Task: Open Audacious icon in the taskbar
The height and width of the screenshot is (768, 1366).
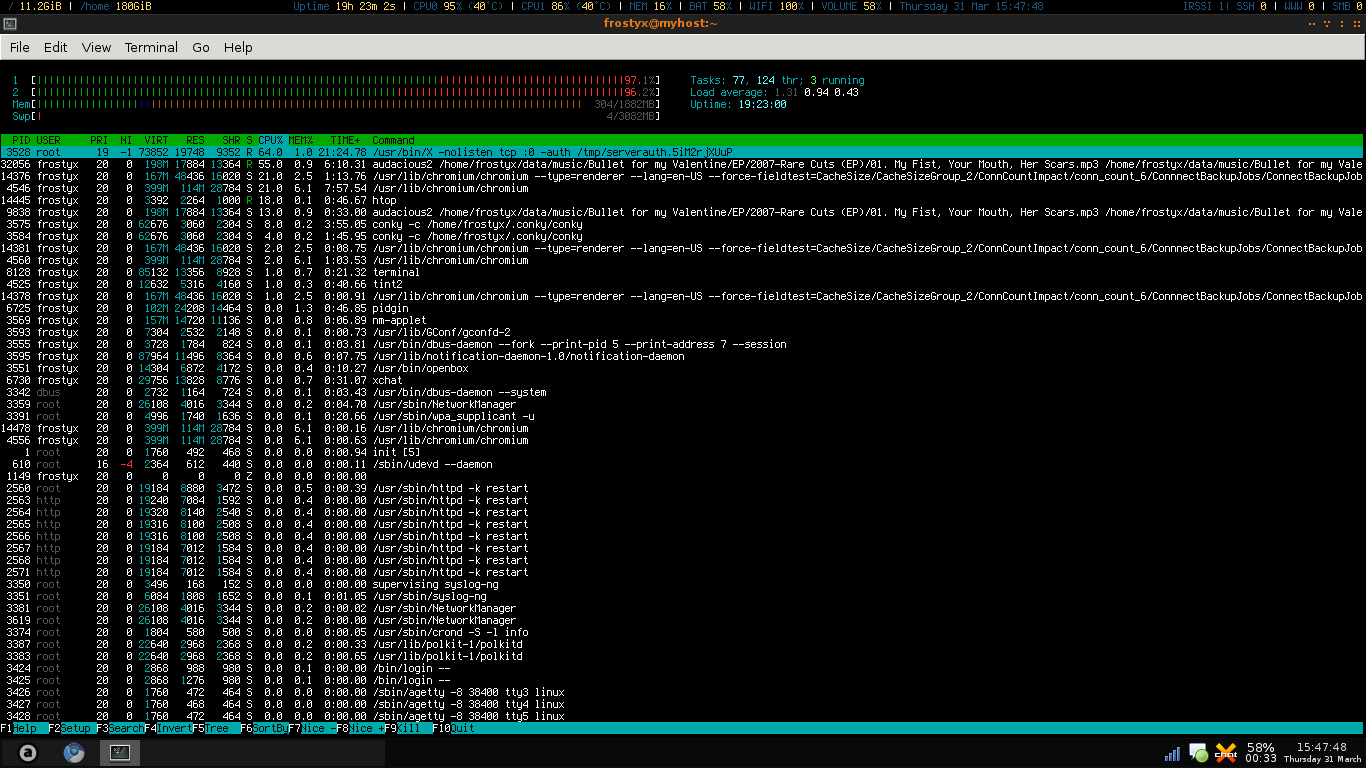Action: coord(28,753)
